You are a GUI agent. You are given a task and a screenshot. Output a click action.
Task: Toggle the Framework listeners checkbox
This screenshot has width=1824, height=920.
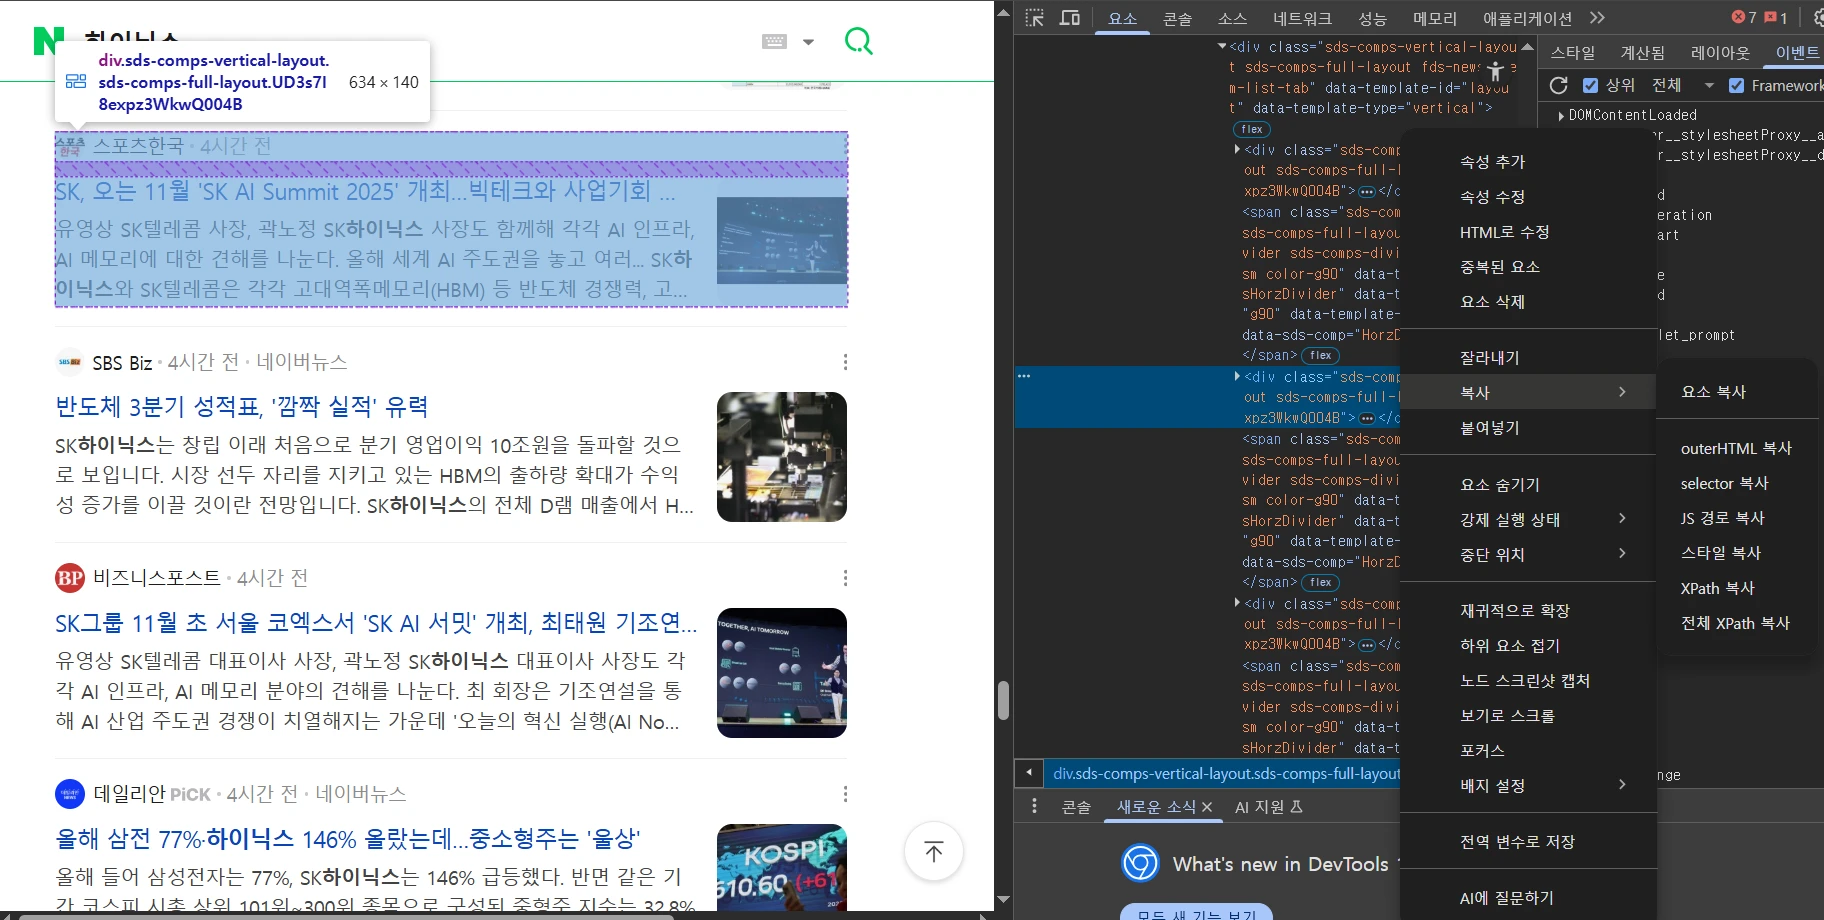pos(1736,86)
